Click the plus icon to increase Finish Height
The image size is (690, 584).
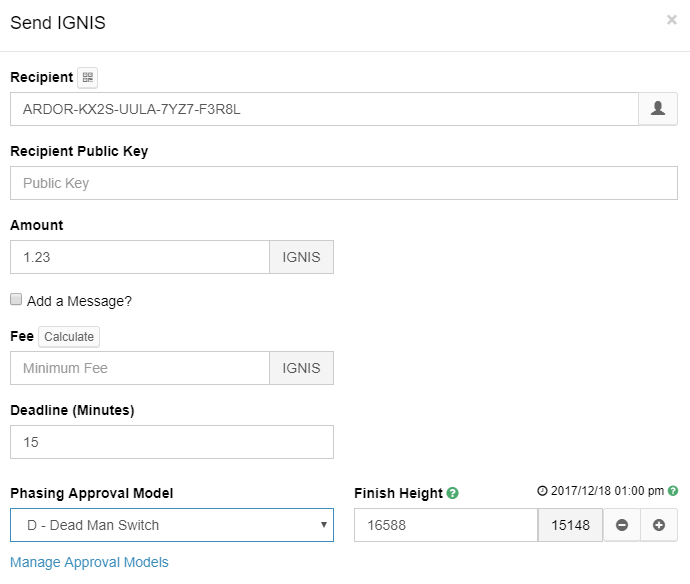(x=659, y=525)
